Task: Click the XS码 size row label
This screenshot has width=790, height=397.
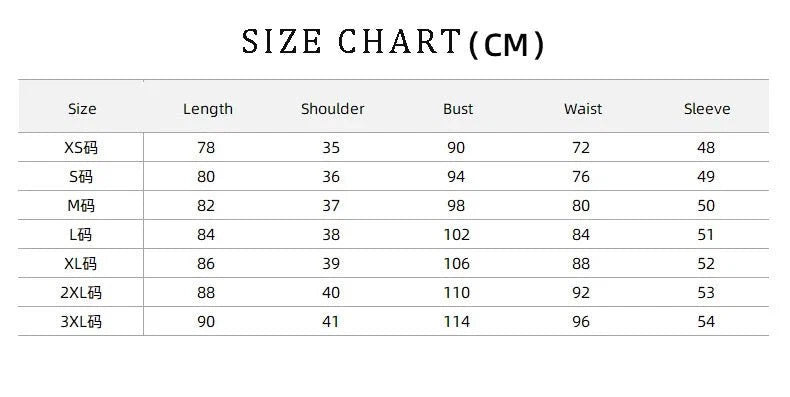Action: [81, 148]
